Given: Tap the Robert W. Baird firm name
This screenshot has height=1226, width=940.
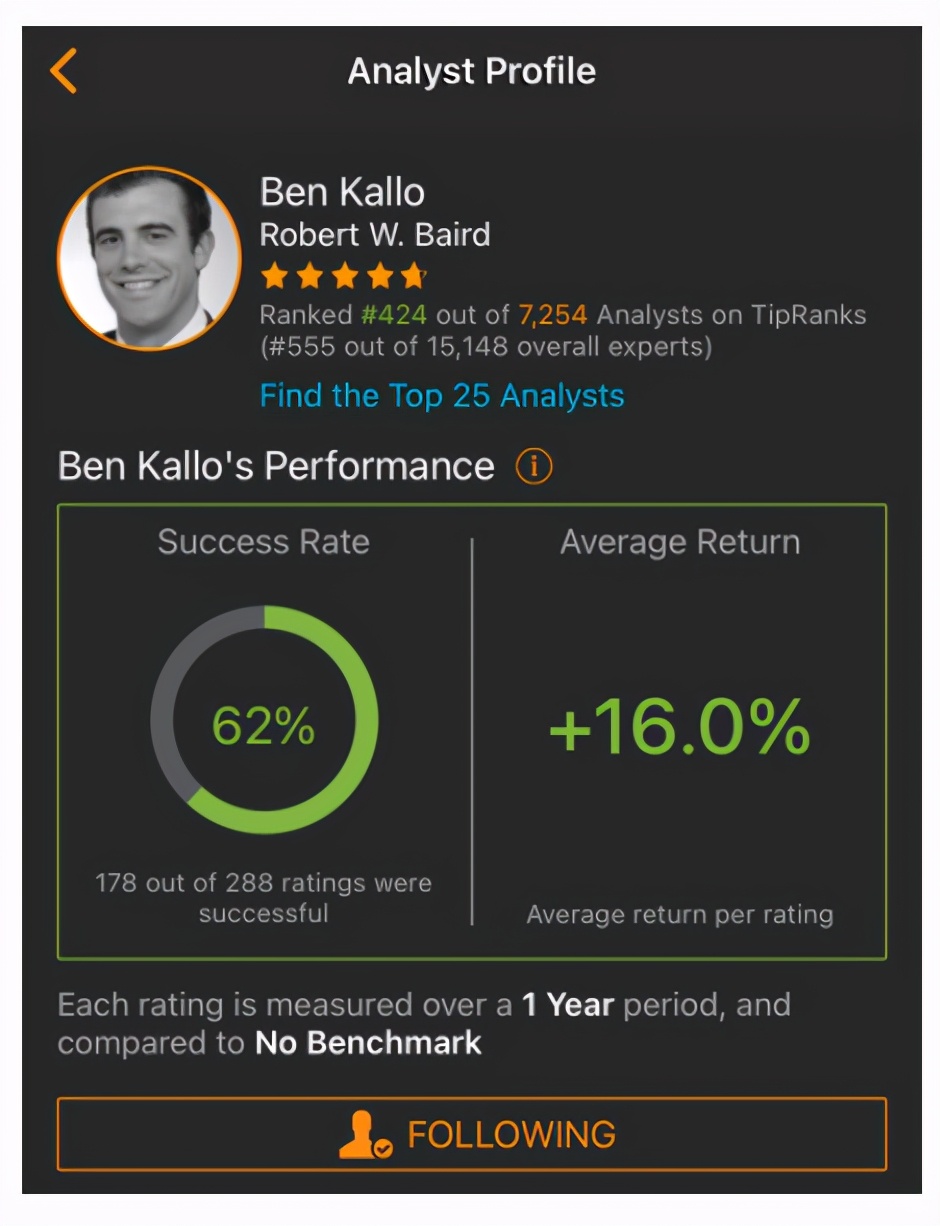Looking at the screenshot, I should [x=375, y=235].
